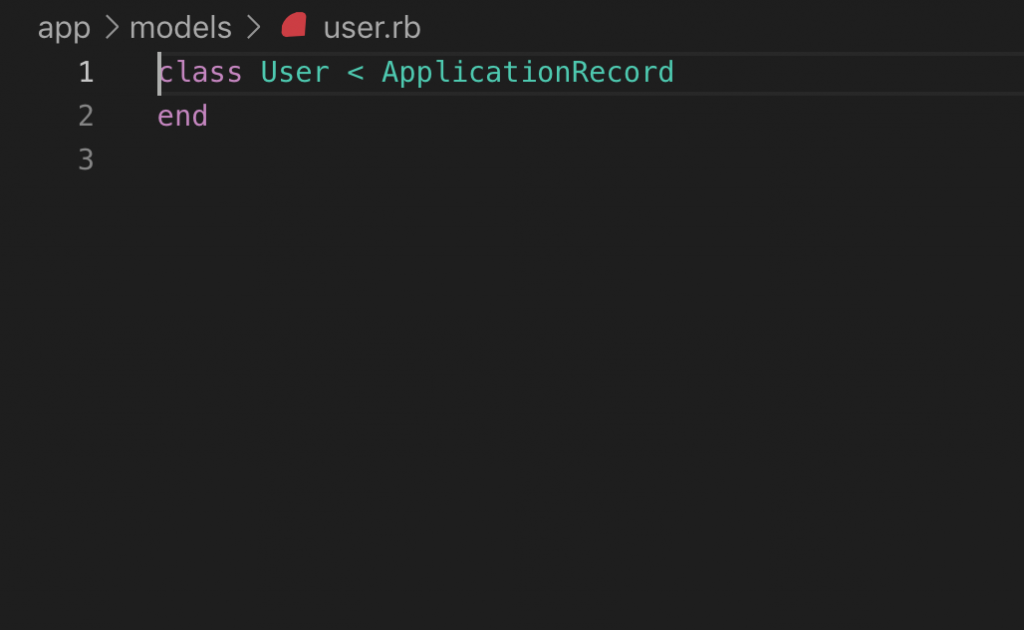This screenshot has width=1024, height=630.
Task: Select line 1 via its line number
Action: tap(86, 72)
